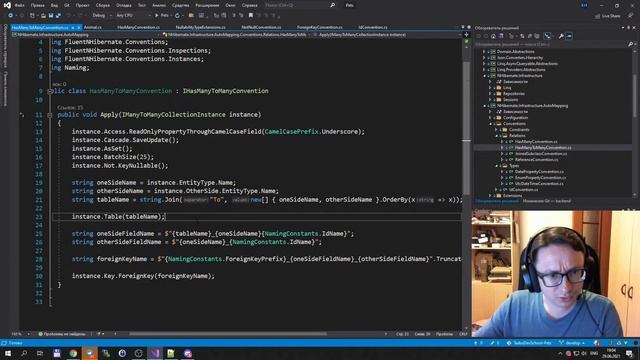Click the restart/refresh toolbar icon
The image size is (640, 360).
(x=177, y=16)
